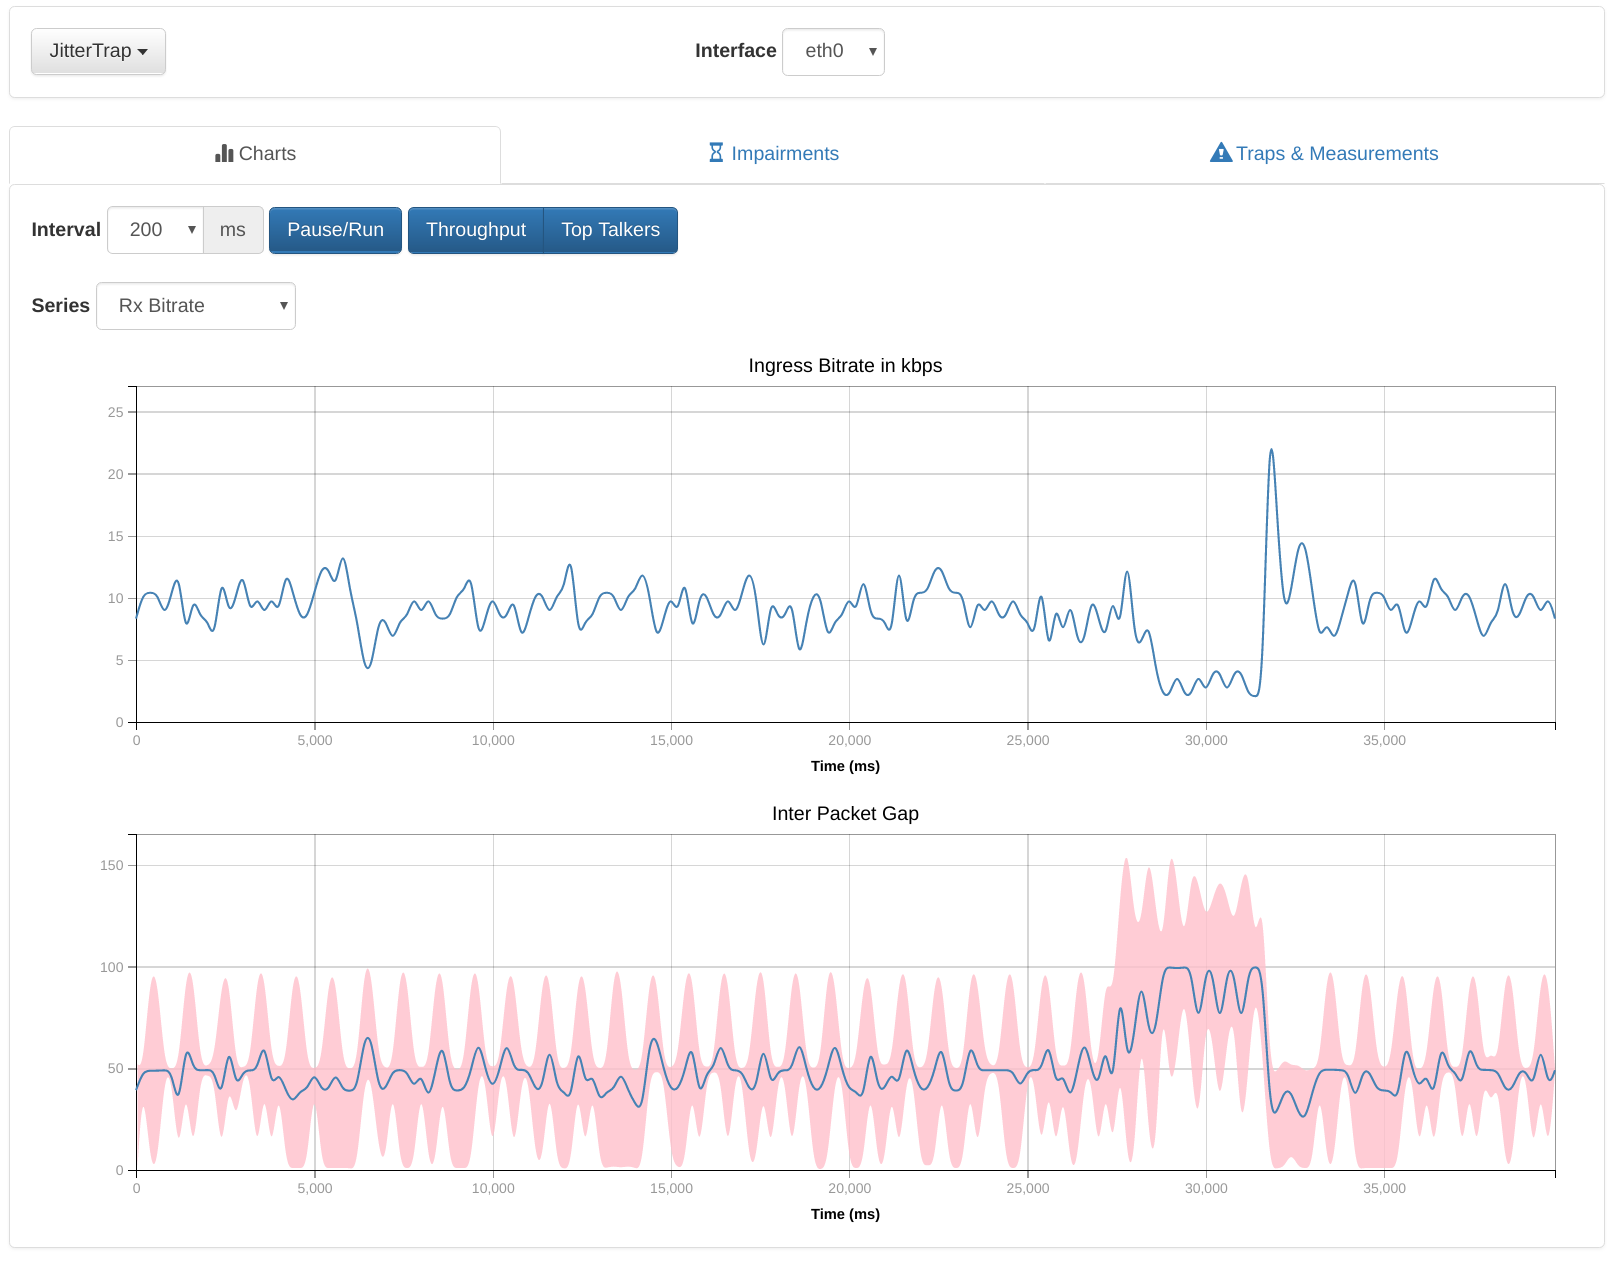Switch to the Charts tab
The width and height of the screenshot is (1617, 1265).
click(255, 154)
